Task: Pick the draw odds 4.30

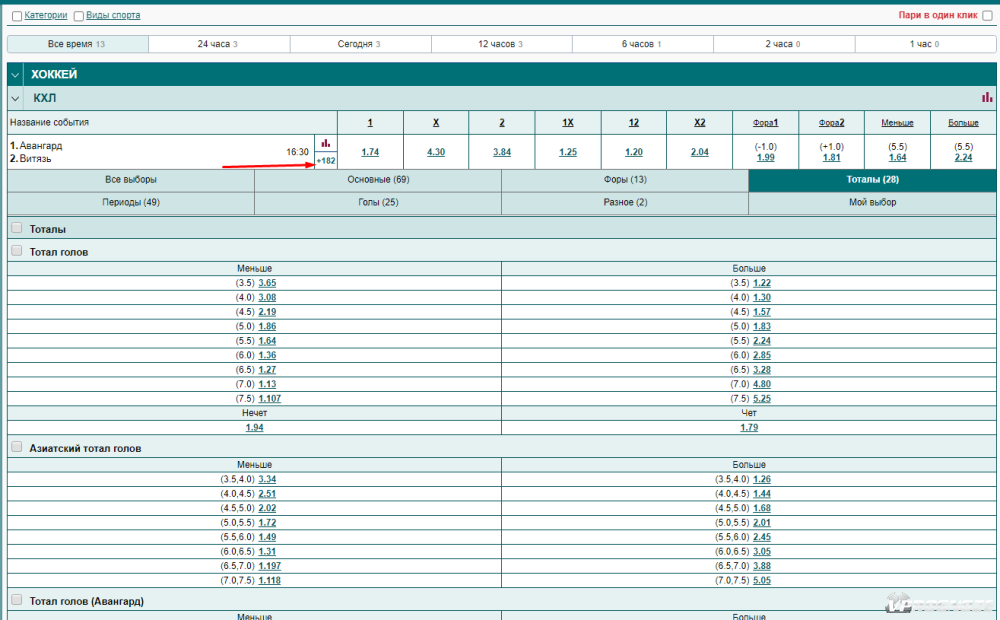Action: (436, 152)
